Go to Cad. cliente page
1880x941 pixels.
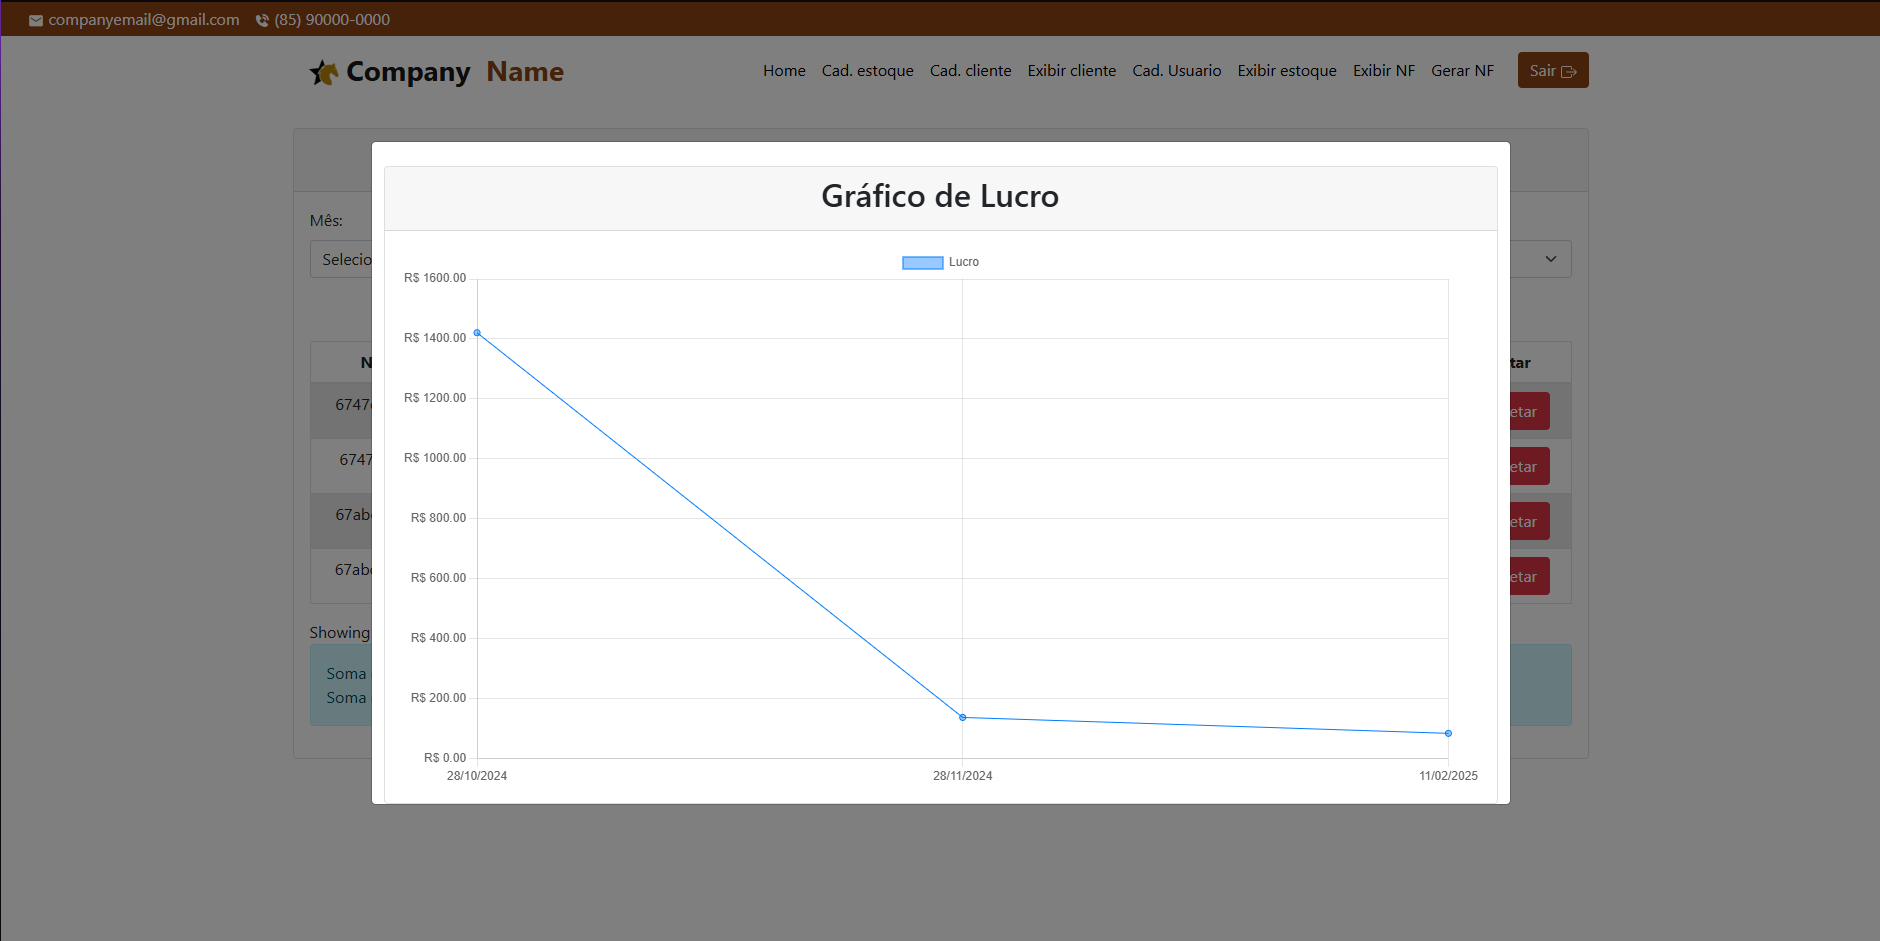click(971, 70)
